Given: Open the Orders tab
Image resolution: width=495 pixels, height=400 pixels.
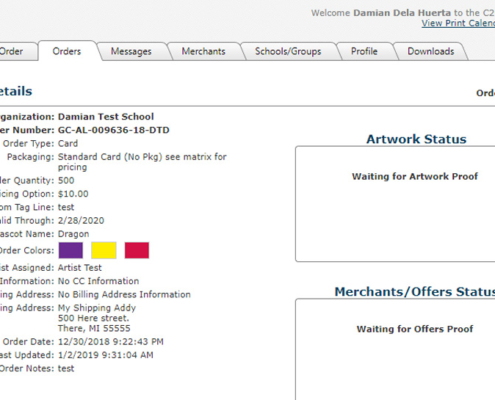Looking at the screenshot, I should tap(67, 51).
